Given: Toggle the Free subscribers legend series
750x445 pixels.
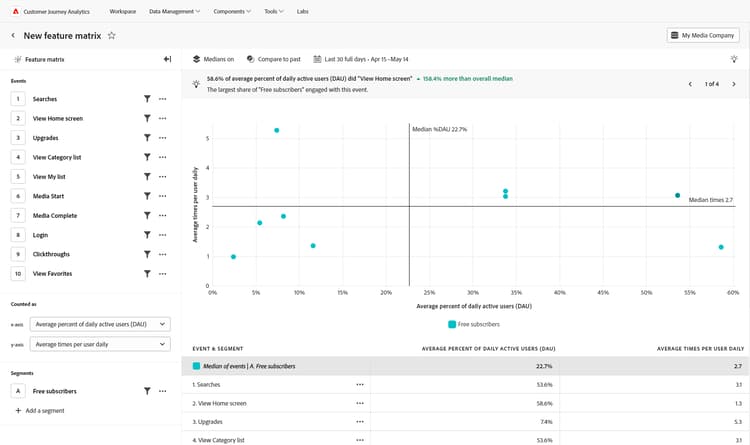Looking at the screenshot, I should tap(473, 324).
